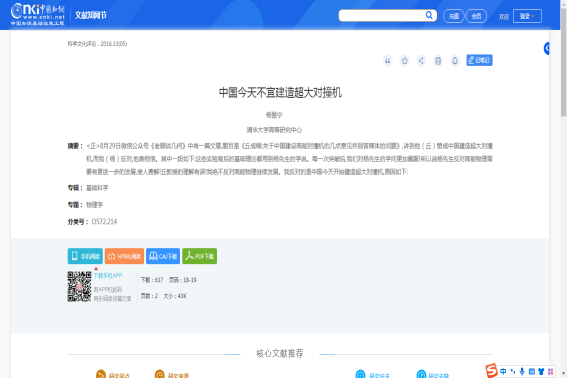The image size is (567, 378).
Task: Click the author name 杨振宁
Action: pyautogui.click(x=274, y=115)
